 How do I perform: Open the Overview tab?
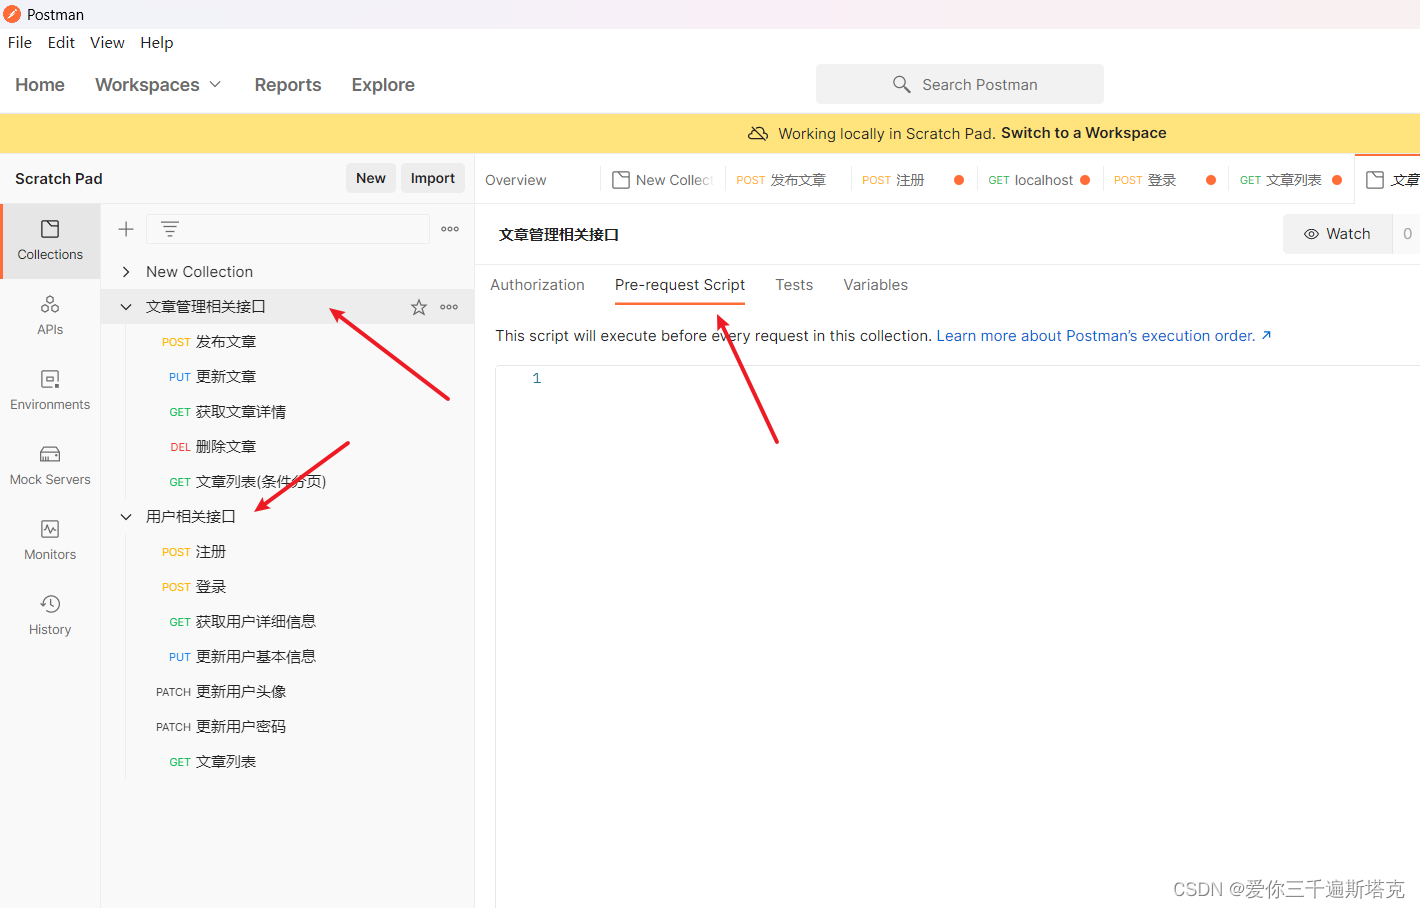[516, 180]
